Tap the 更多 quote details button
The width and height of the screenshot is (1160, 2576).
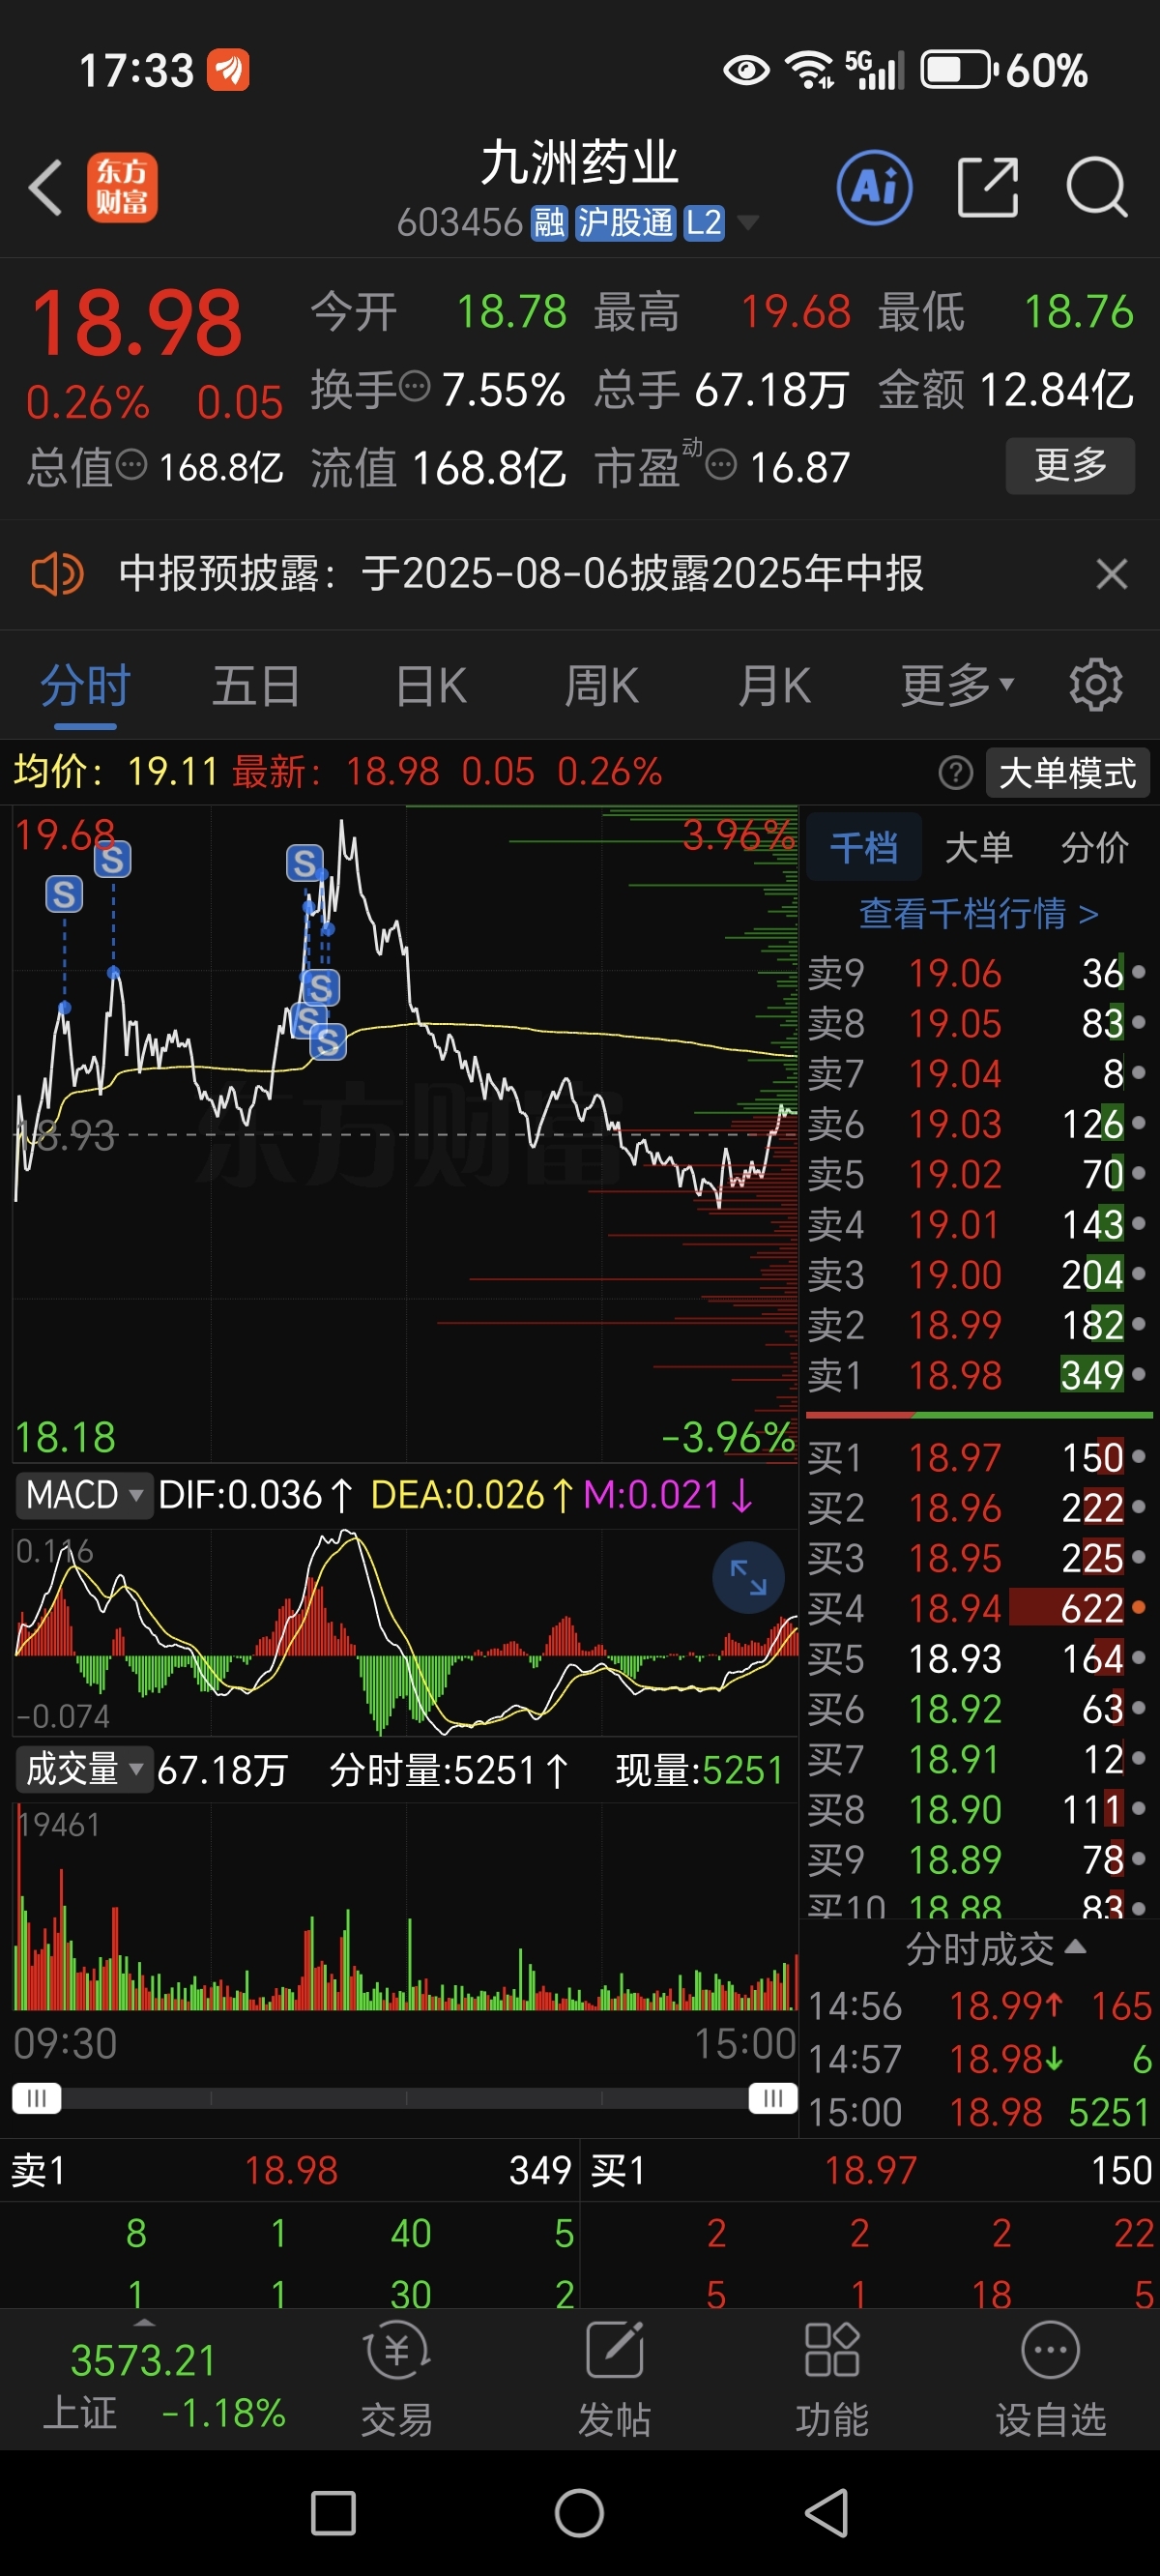[1070, 465]
